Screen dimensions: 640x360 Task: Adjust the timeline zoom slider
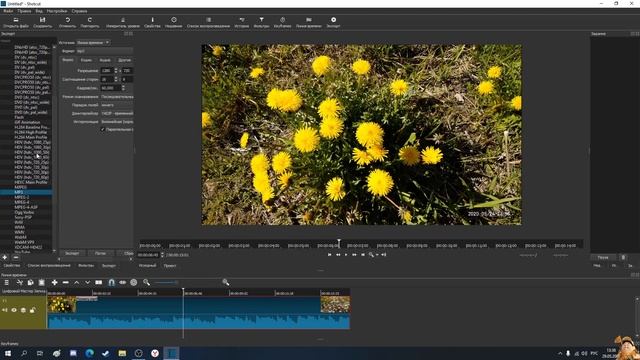[166, 282]
